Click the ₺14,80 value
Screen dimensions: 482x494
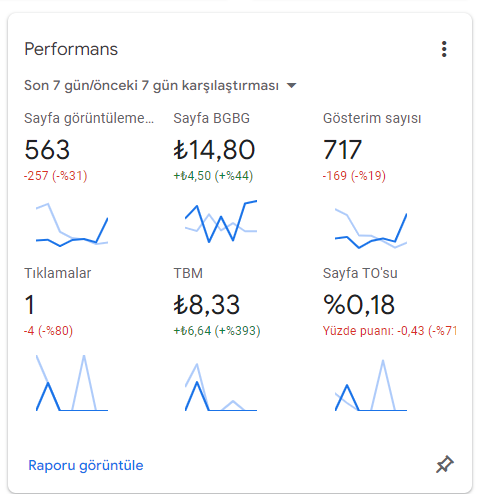[214, 150]
